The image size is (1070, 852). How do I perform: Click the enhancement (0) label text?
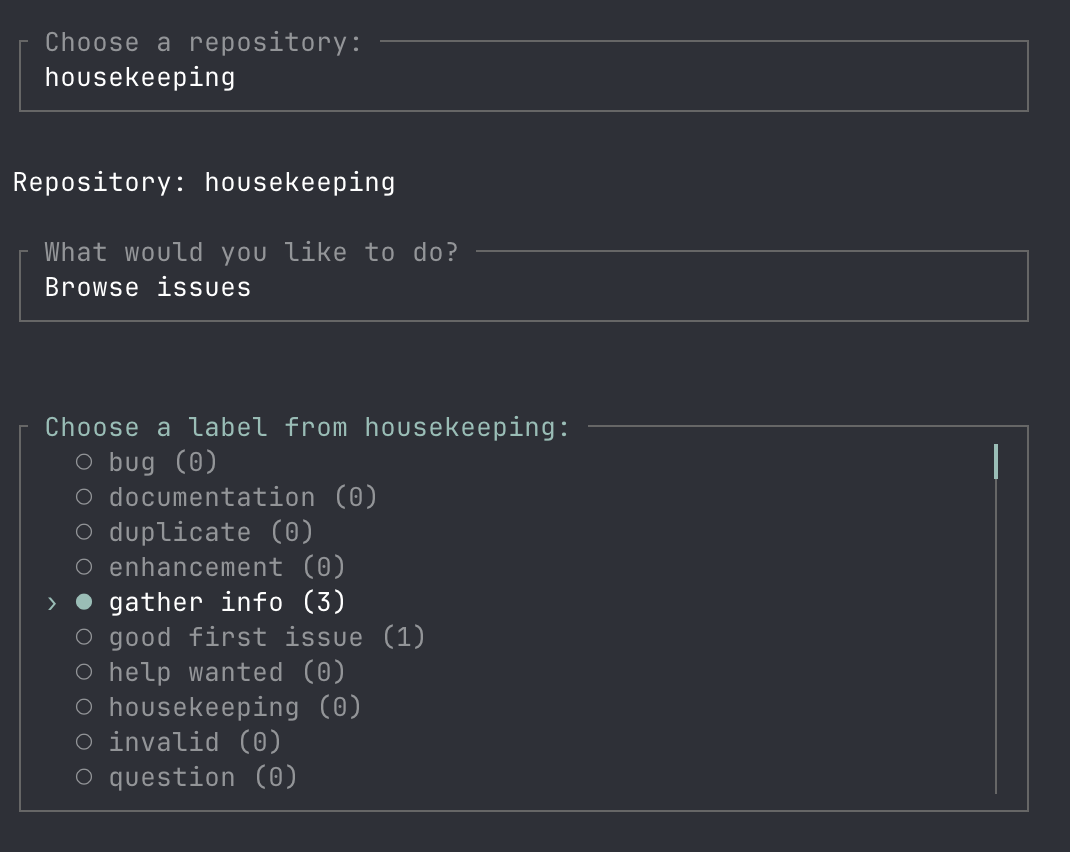(227, 567)
